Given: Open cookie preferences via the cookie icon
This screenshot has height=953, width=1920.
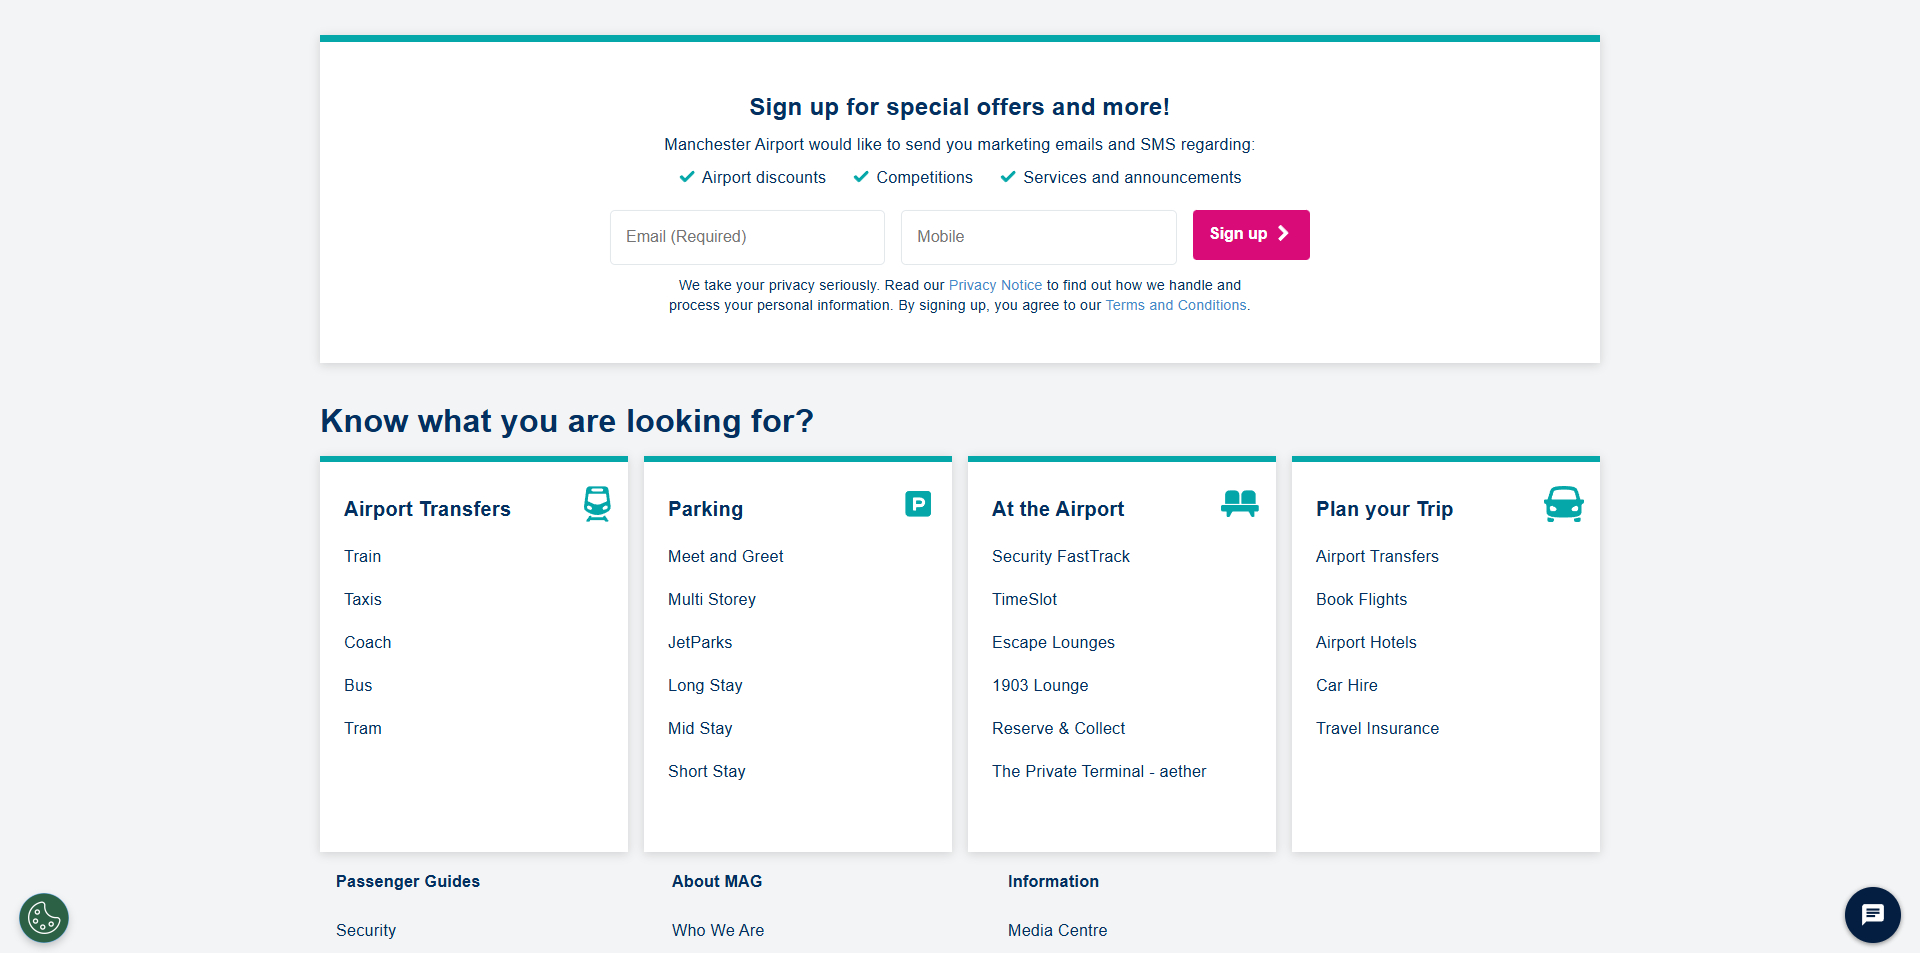Looking at the screenshot, I should [42, 916].
